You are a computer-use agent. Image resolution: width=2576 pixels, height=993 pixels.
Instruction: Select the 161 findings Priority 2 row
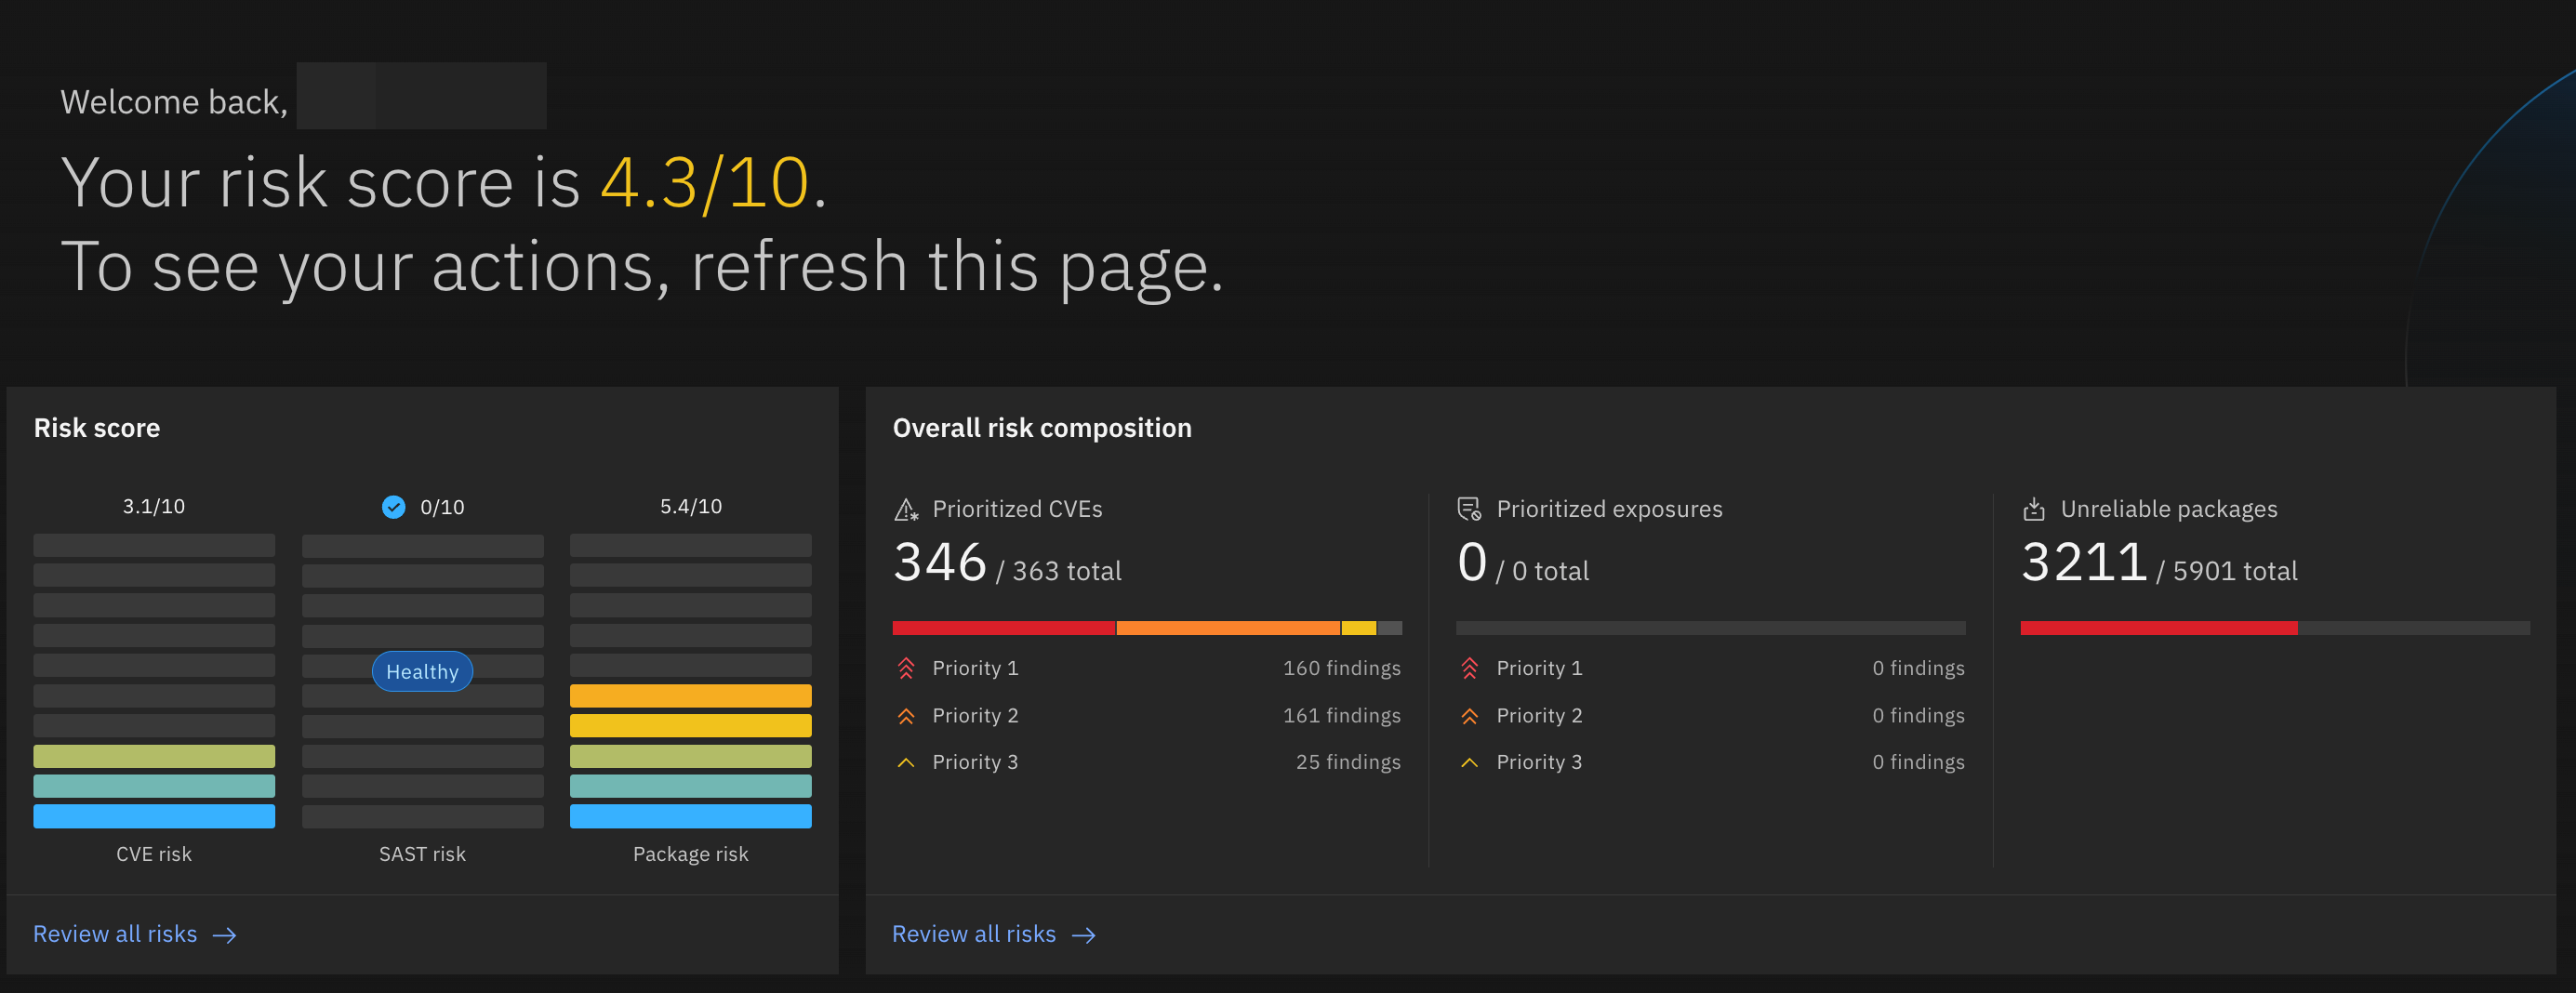(1146, 716)
